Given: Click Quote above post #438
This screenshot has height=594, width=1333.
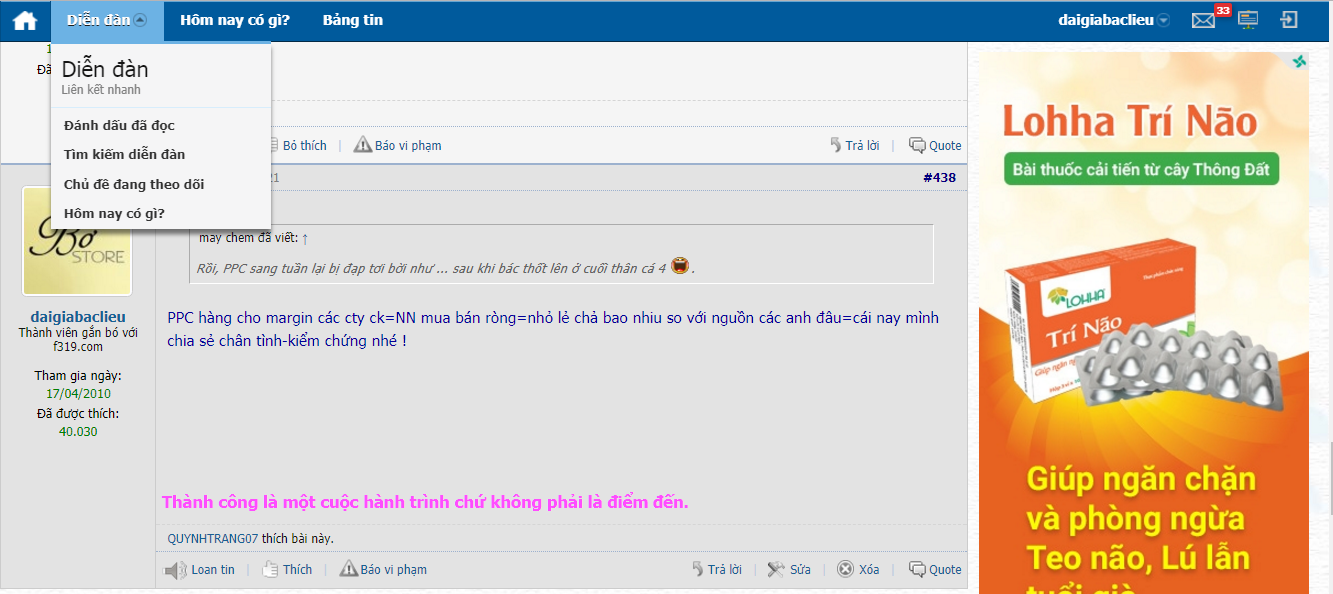Looking at the screenshot, I should click(x=935, y=145).
